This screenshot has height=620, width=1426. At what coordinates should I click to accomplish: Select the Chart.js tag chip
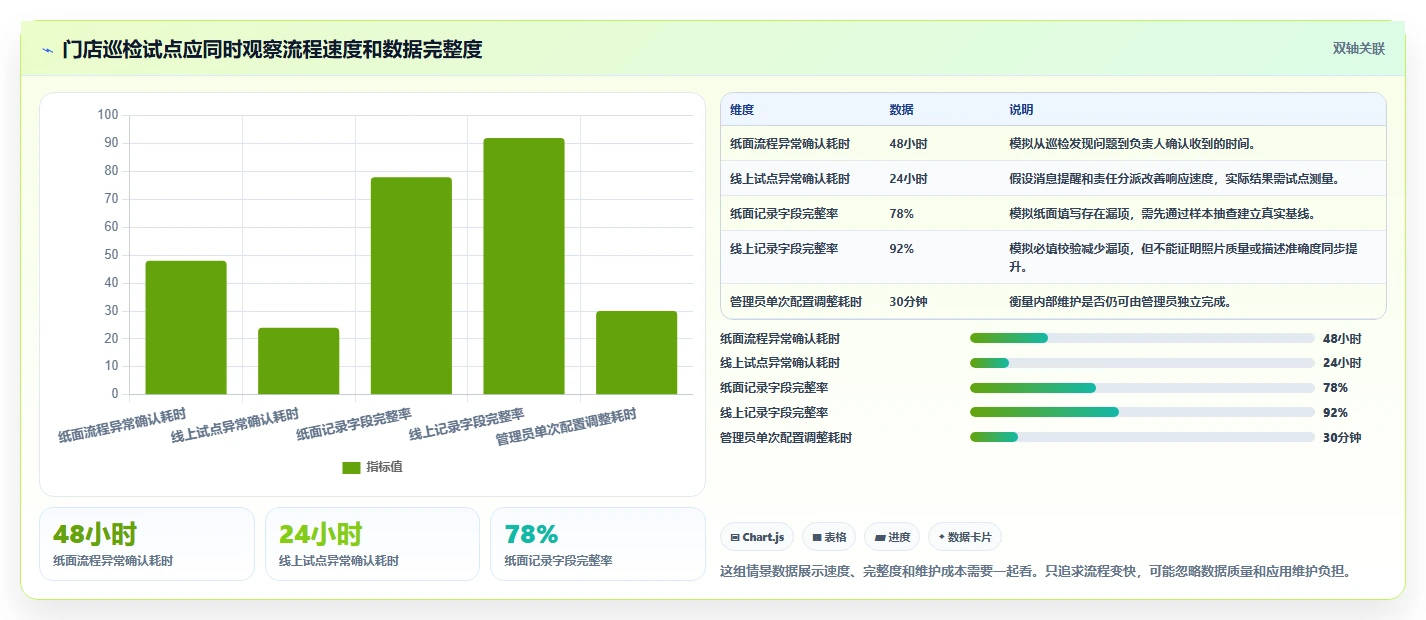click(757, 537)
